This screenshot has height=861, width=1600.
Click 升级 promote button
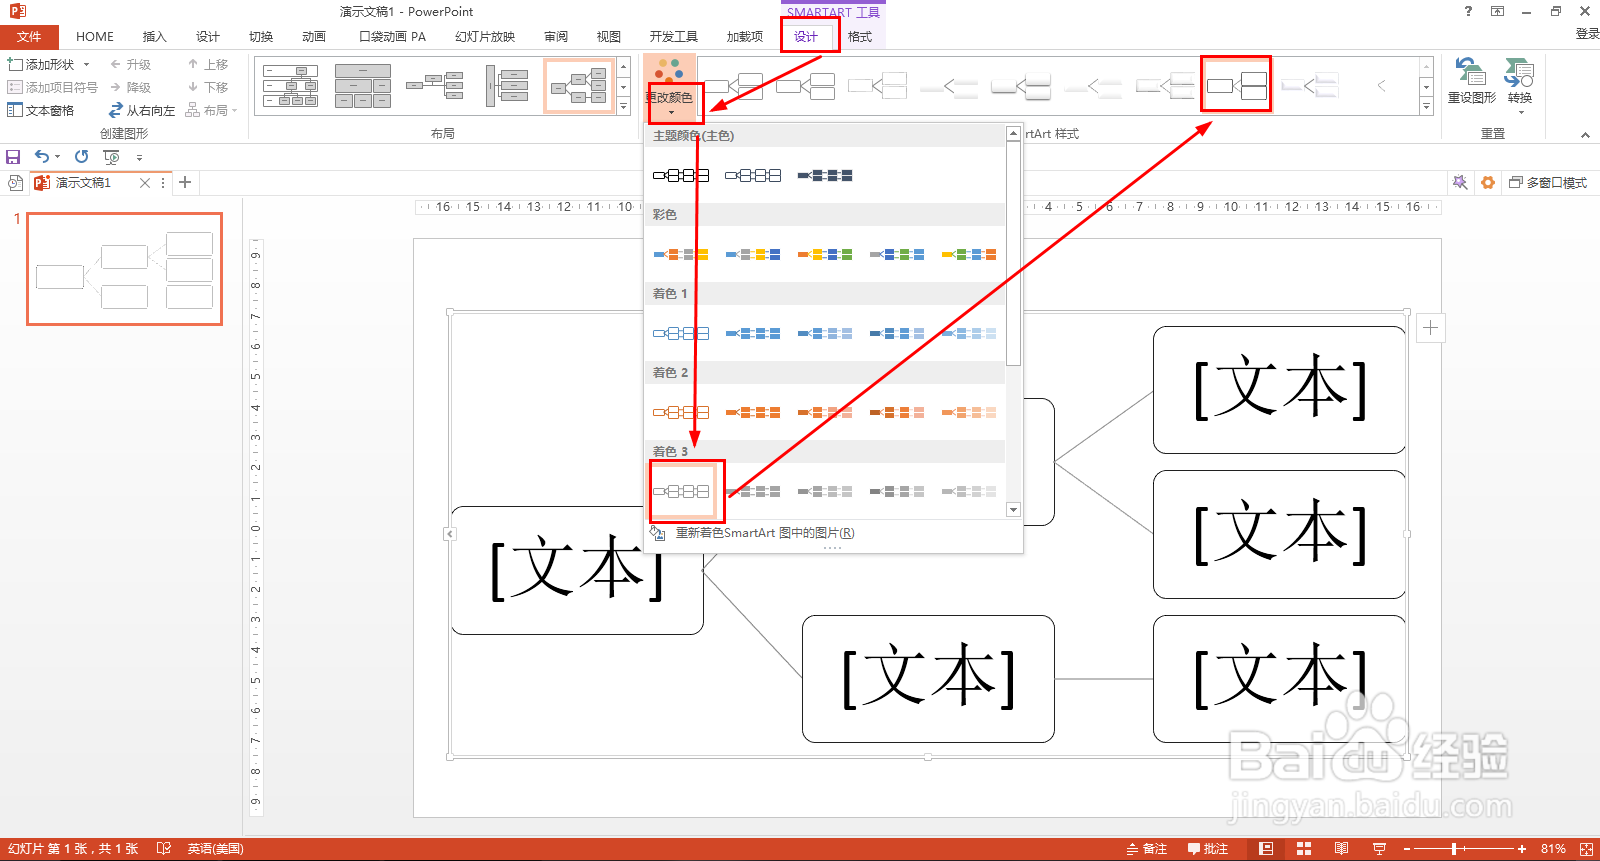(x=130, y=64)
